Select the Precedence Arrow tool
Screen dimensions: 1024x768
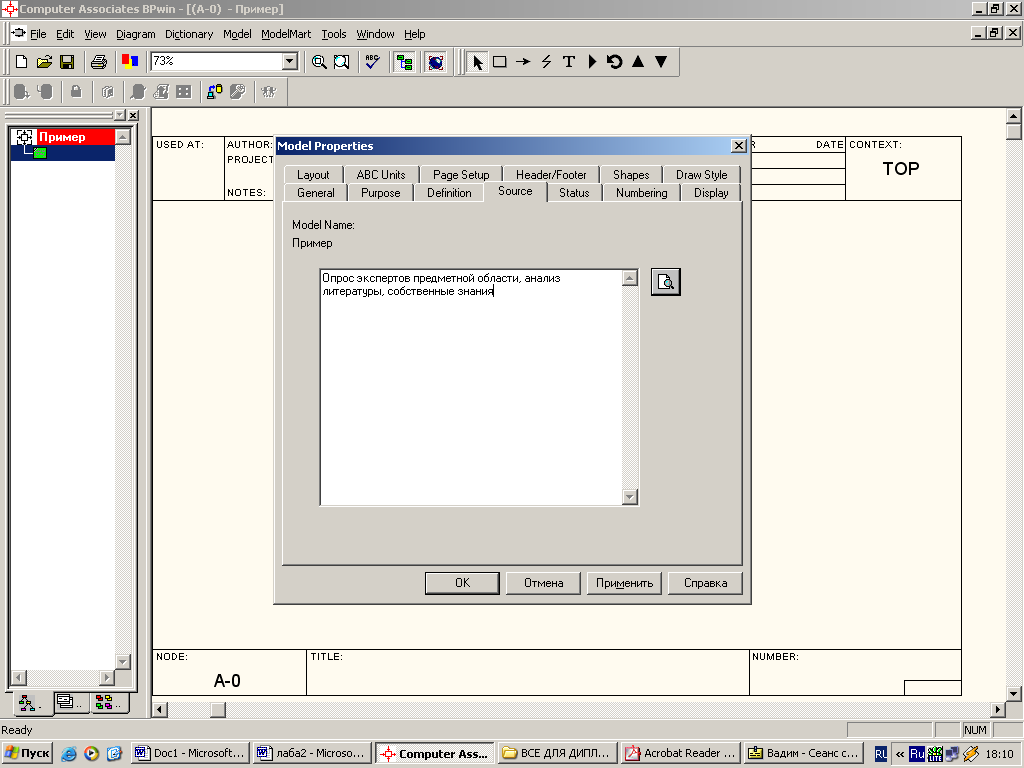[523, 62]
